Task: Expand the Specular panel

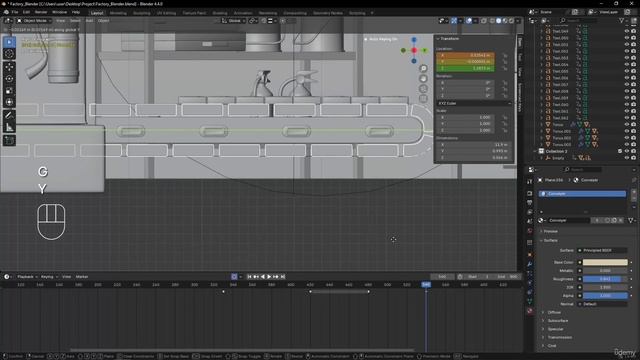Action: [555, 329]
